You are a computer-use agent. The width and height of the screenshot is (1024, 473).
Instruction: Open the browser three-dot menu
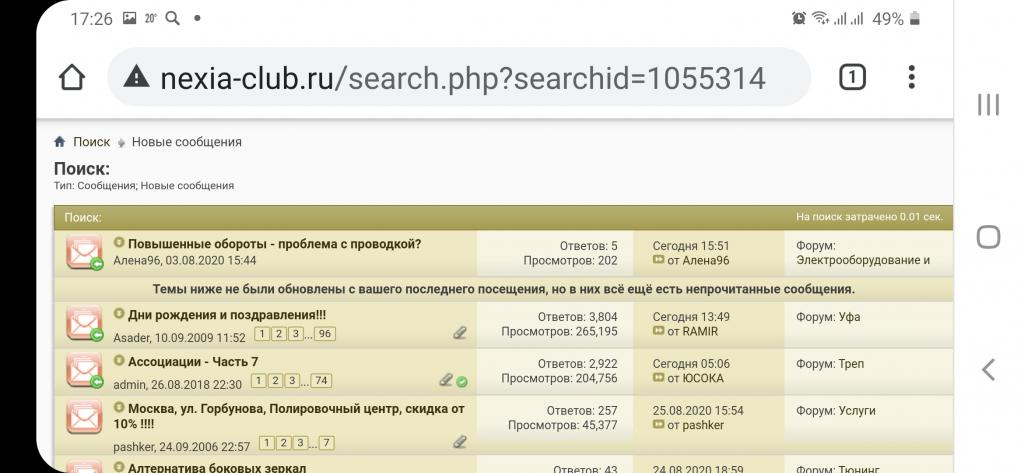click(x=911, y=77)
